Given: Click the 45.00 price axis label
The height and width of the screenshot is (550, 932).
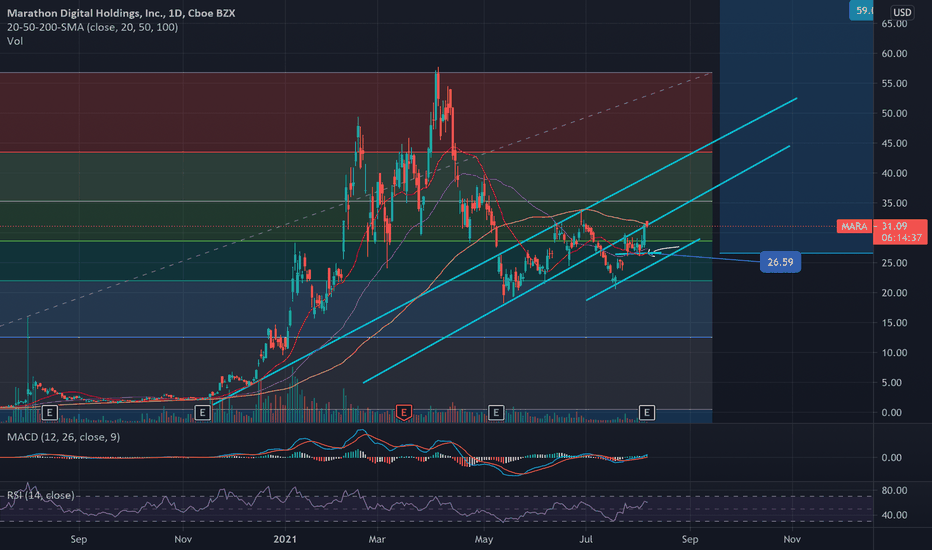Looking at the screenshot, I should coord(894,143).
